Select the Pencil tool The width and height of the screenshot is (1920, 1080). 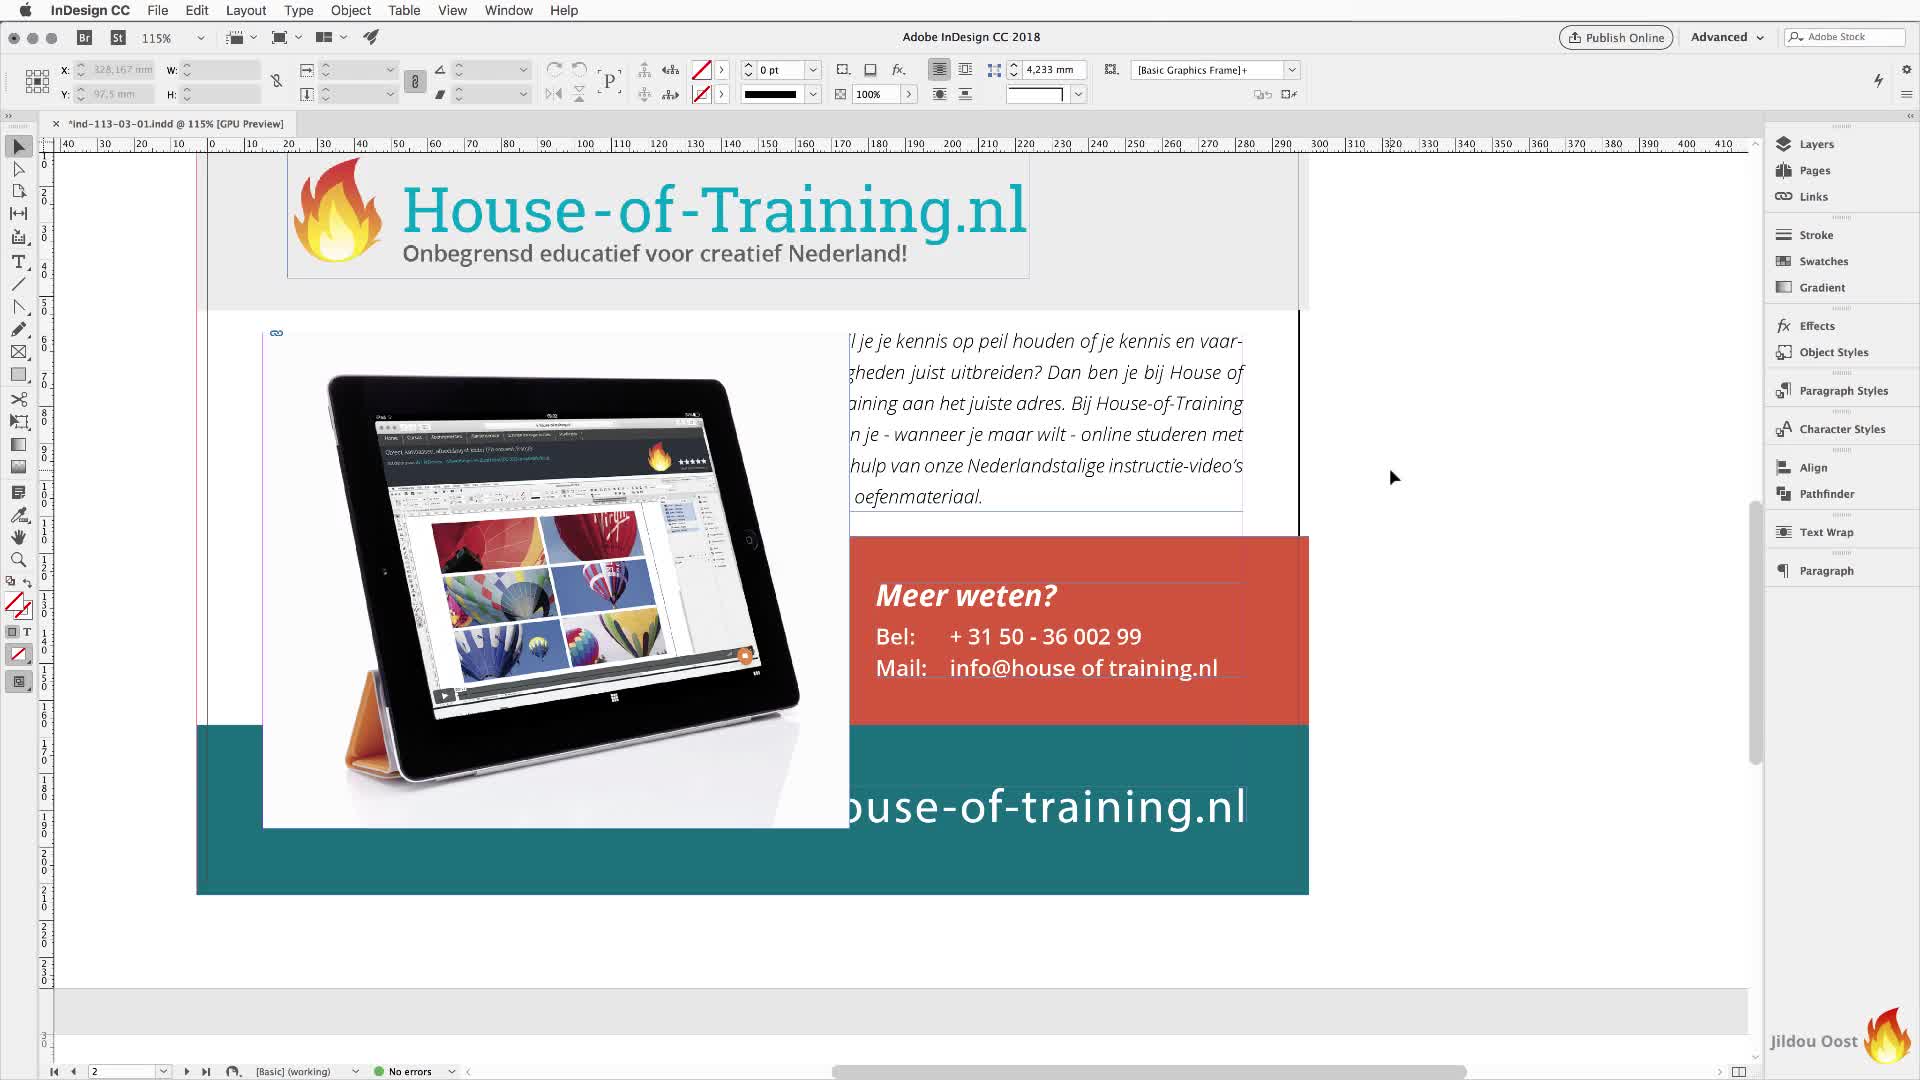pos(18,330)
